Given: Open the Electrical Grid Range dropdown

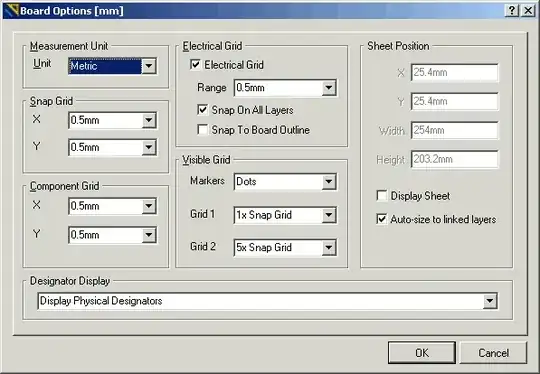Looking at the screenshot, I should (329, 88).
